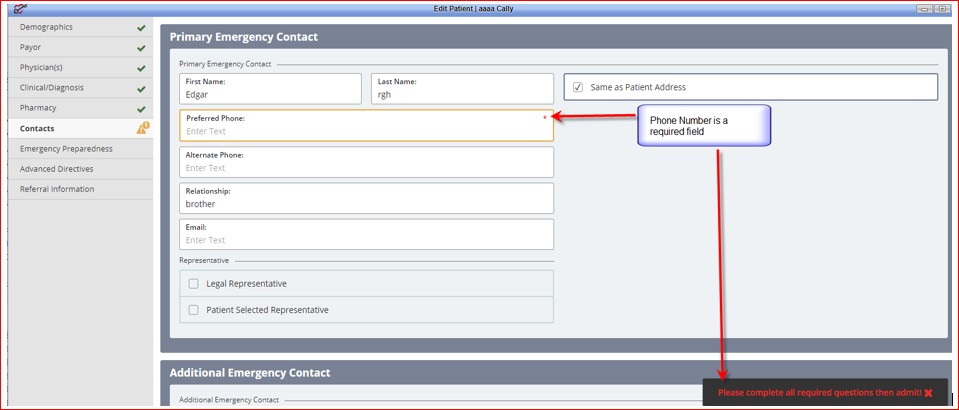Image resolution: width=959 pixels, height=410 pixels.
Task: Focus the Email input field
Action: click(x=366, y=234)
